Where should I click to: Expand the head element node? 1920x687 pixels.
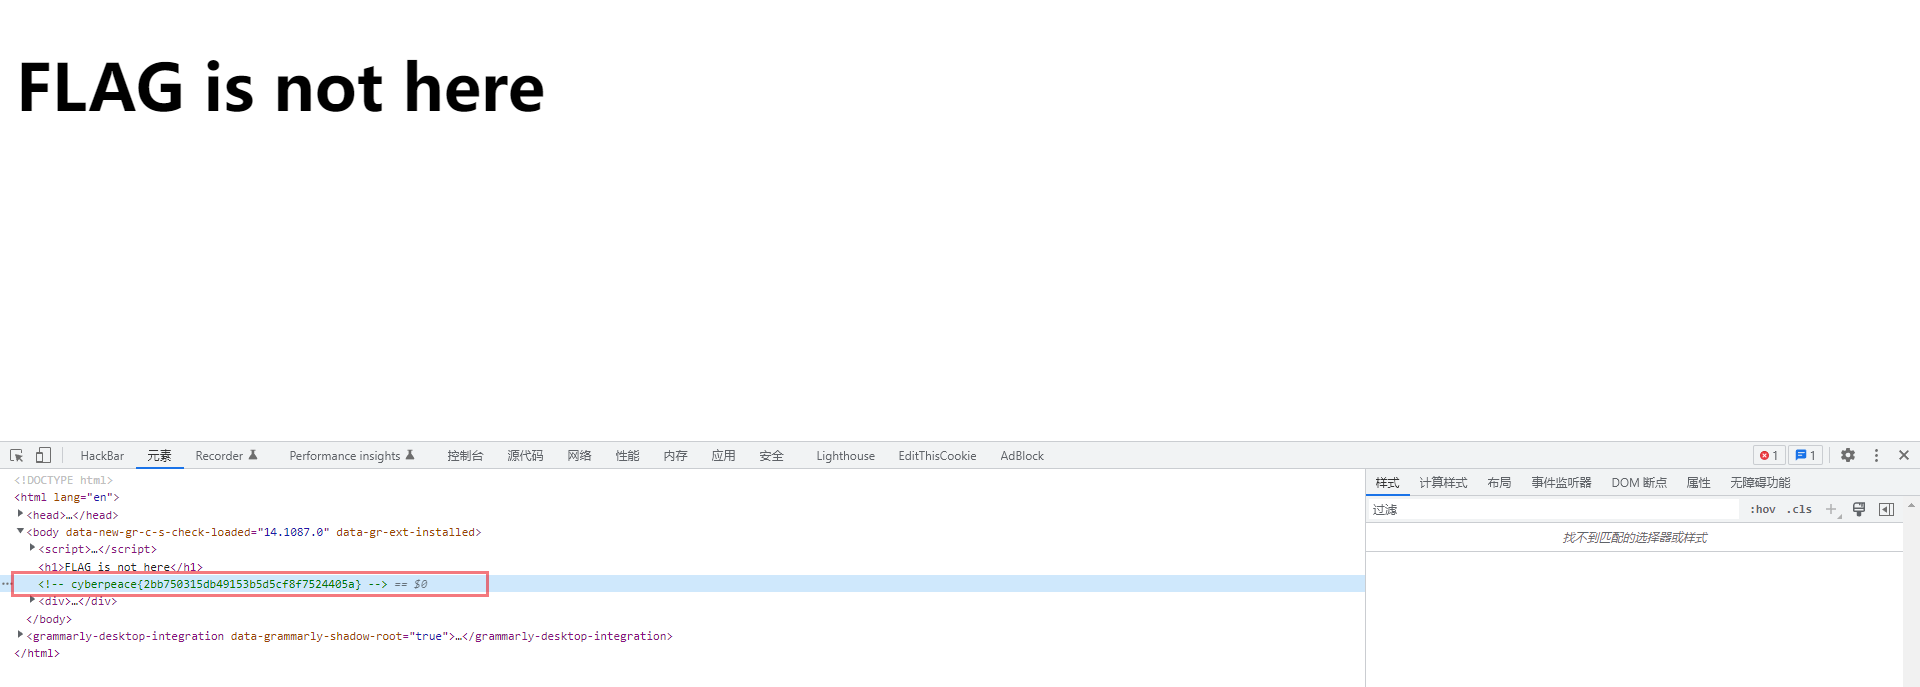(20, 514)
